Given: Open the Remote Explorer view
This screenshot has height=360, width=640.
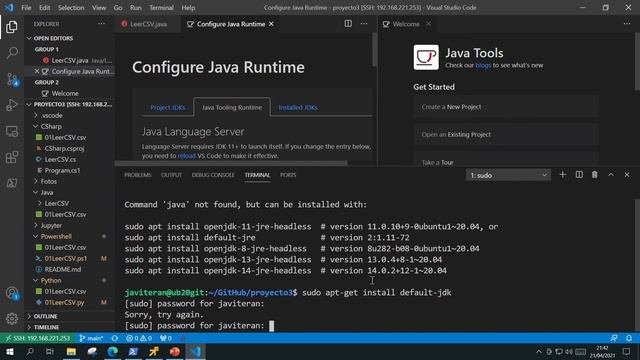Looking at the screenshot, I should coord(12,131).
